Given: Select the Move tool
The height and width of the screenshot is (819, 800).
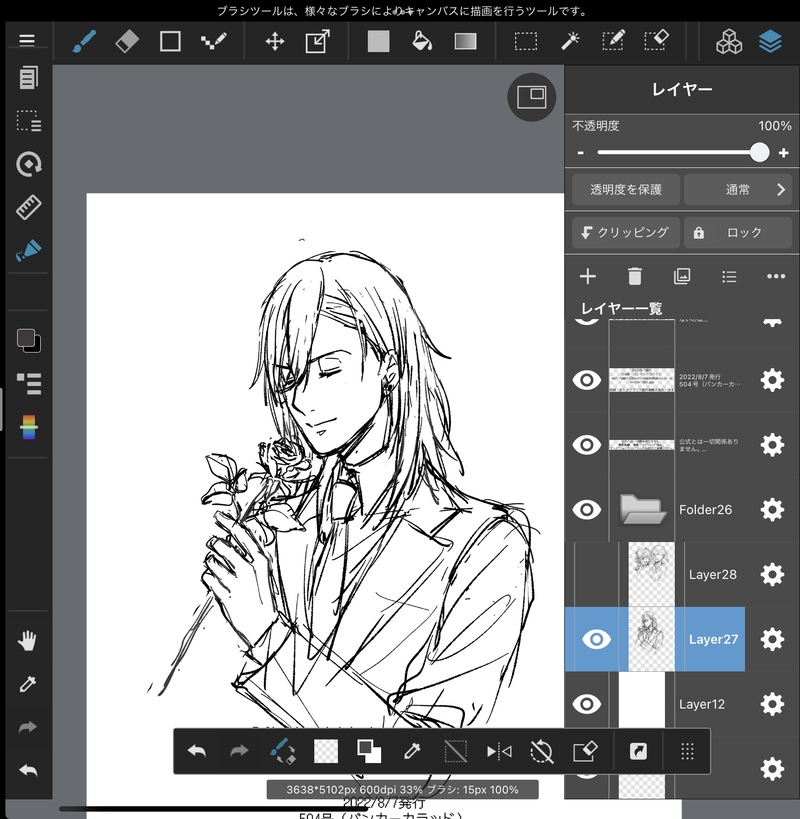Looking at the screenshot, I should [275, 41].
